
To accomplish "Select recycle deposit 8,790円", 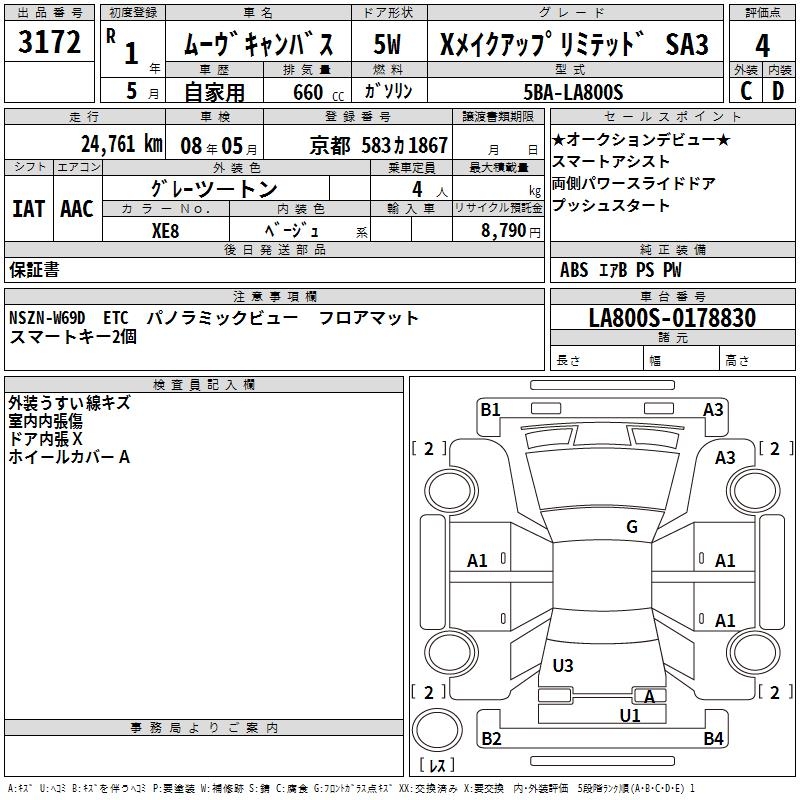I will pyautogui.click(x=511, y=231).
